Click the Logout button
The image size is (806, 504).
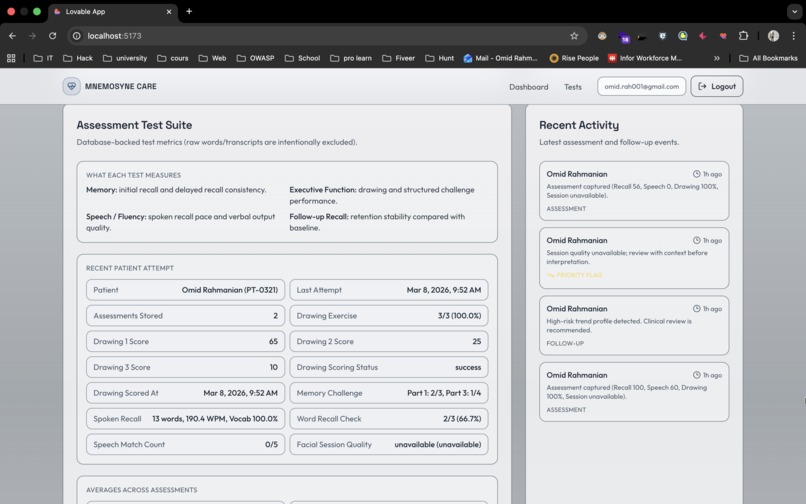tap(717, 86)
